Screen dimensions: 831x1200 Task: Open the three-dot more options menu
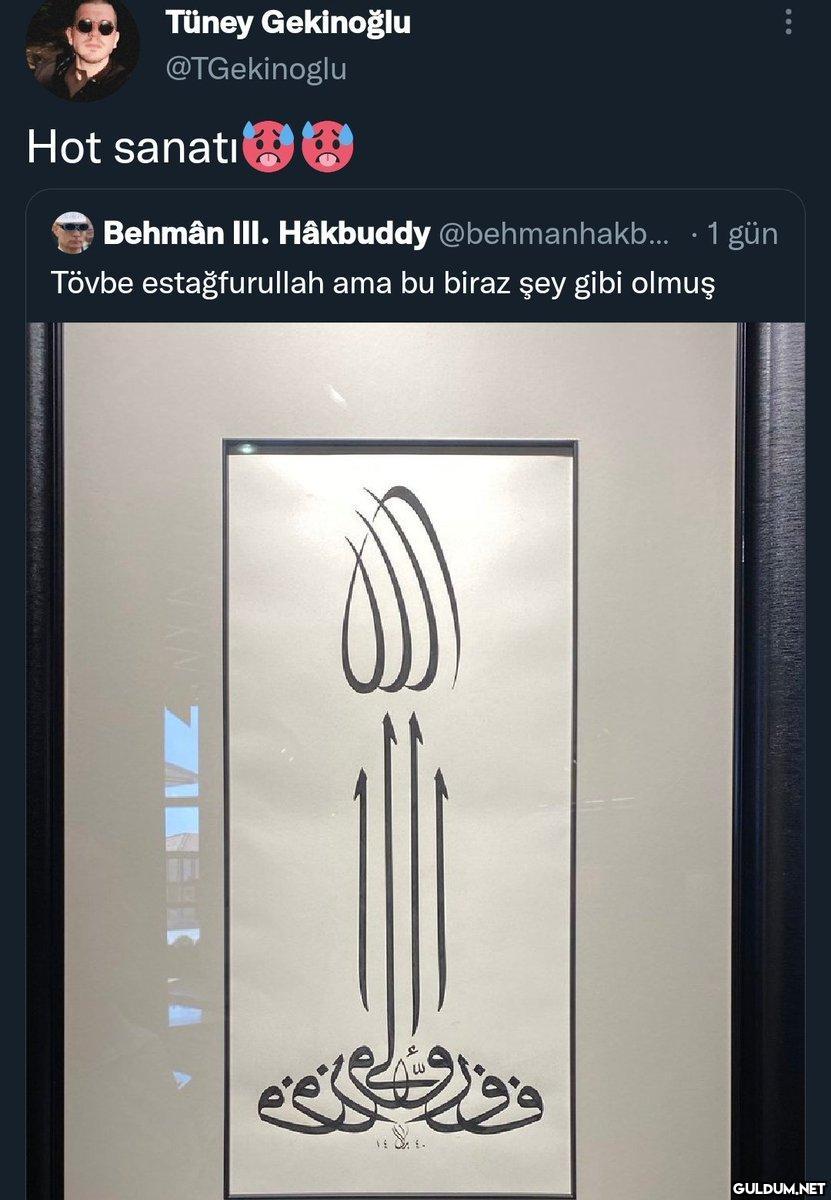789,22
